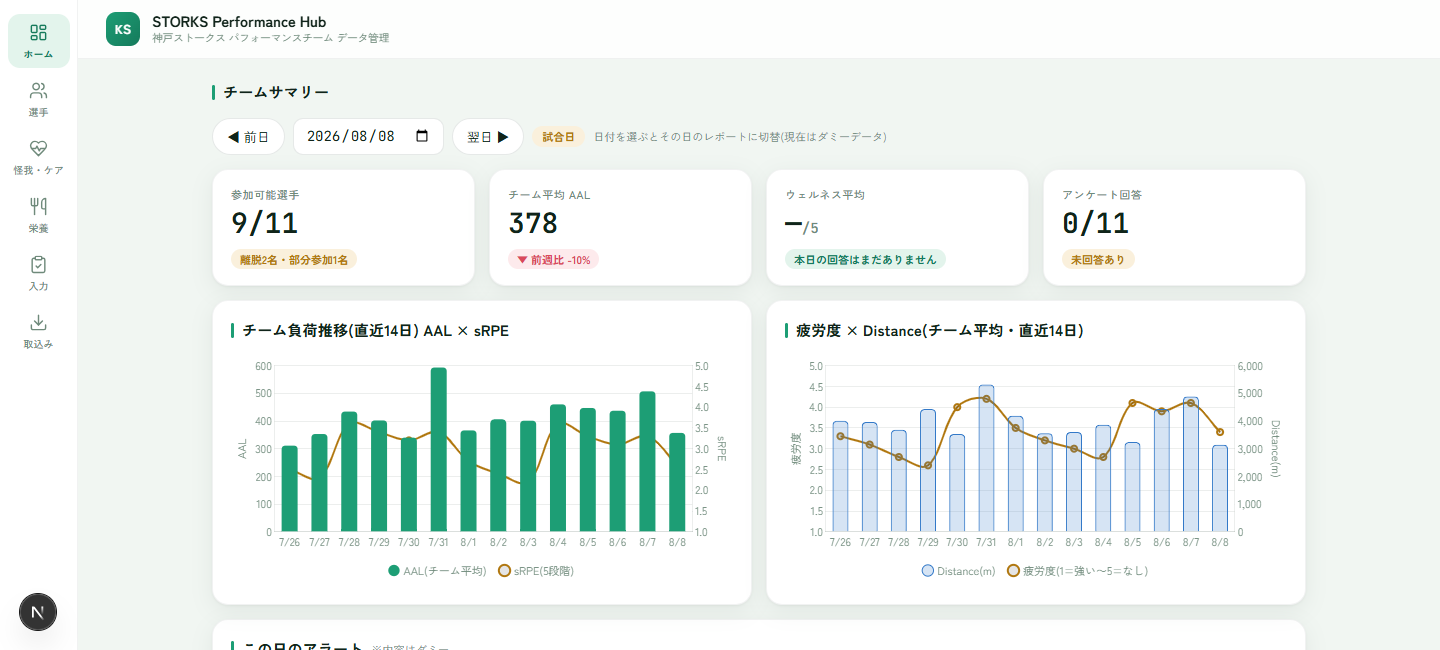Click 8/4 x-axis label in load chart
Image resolution: width=1440 pixels, height=650 pixels.
tap(557, 542)
